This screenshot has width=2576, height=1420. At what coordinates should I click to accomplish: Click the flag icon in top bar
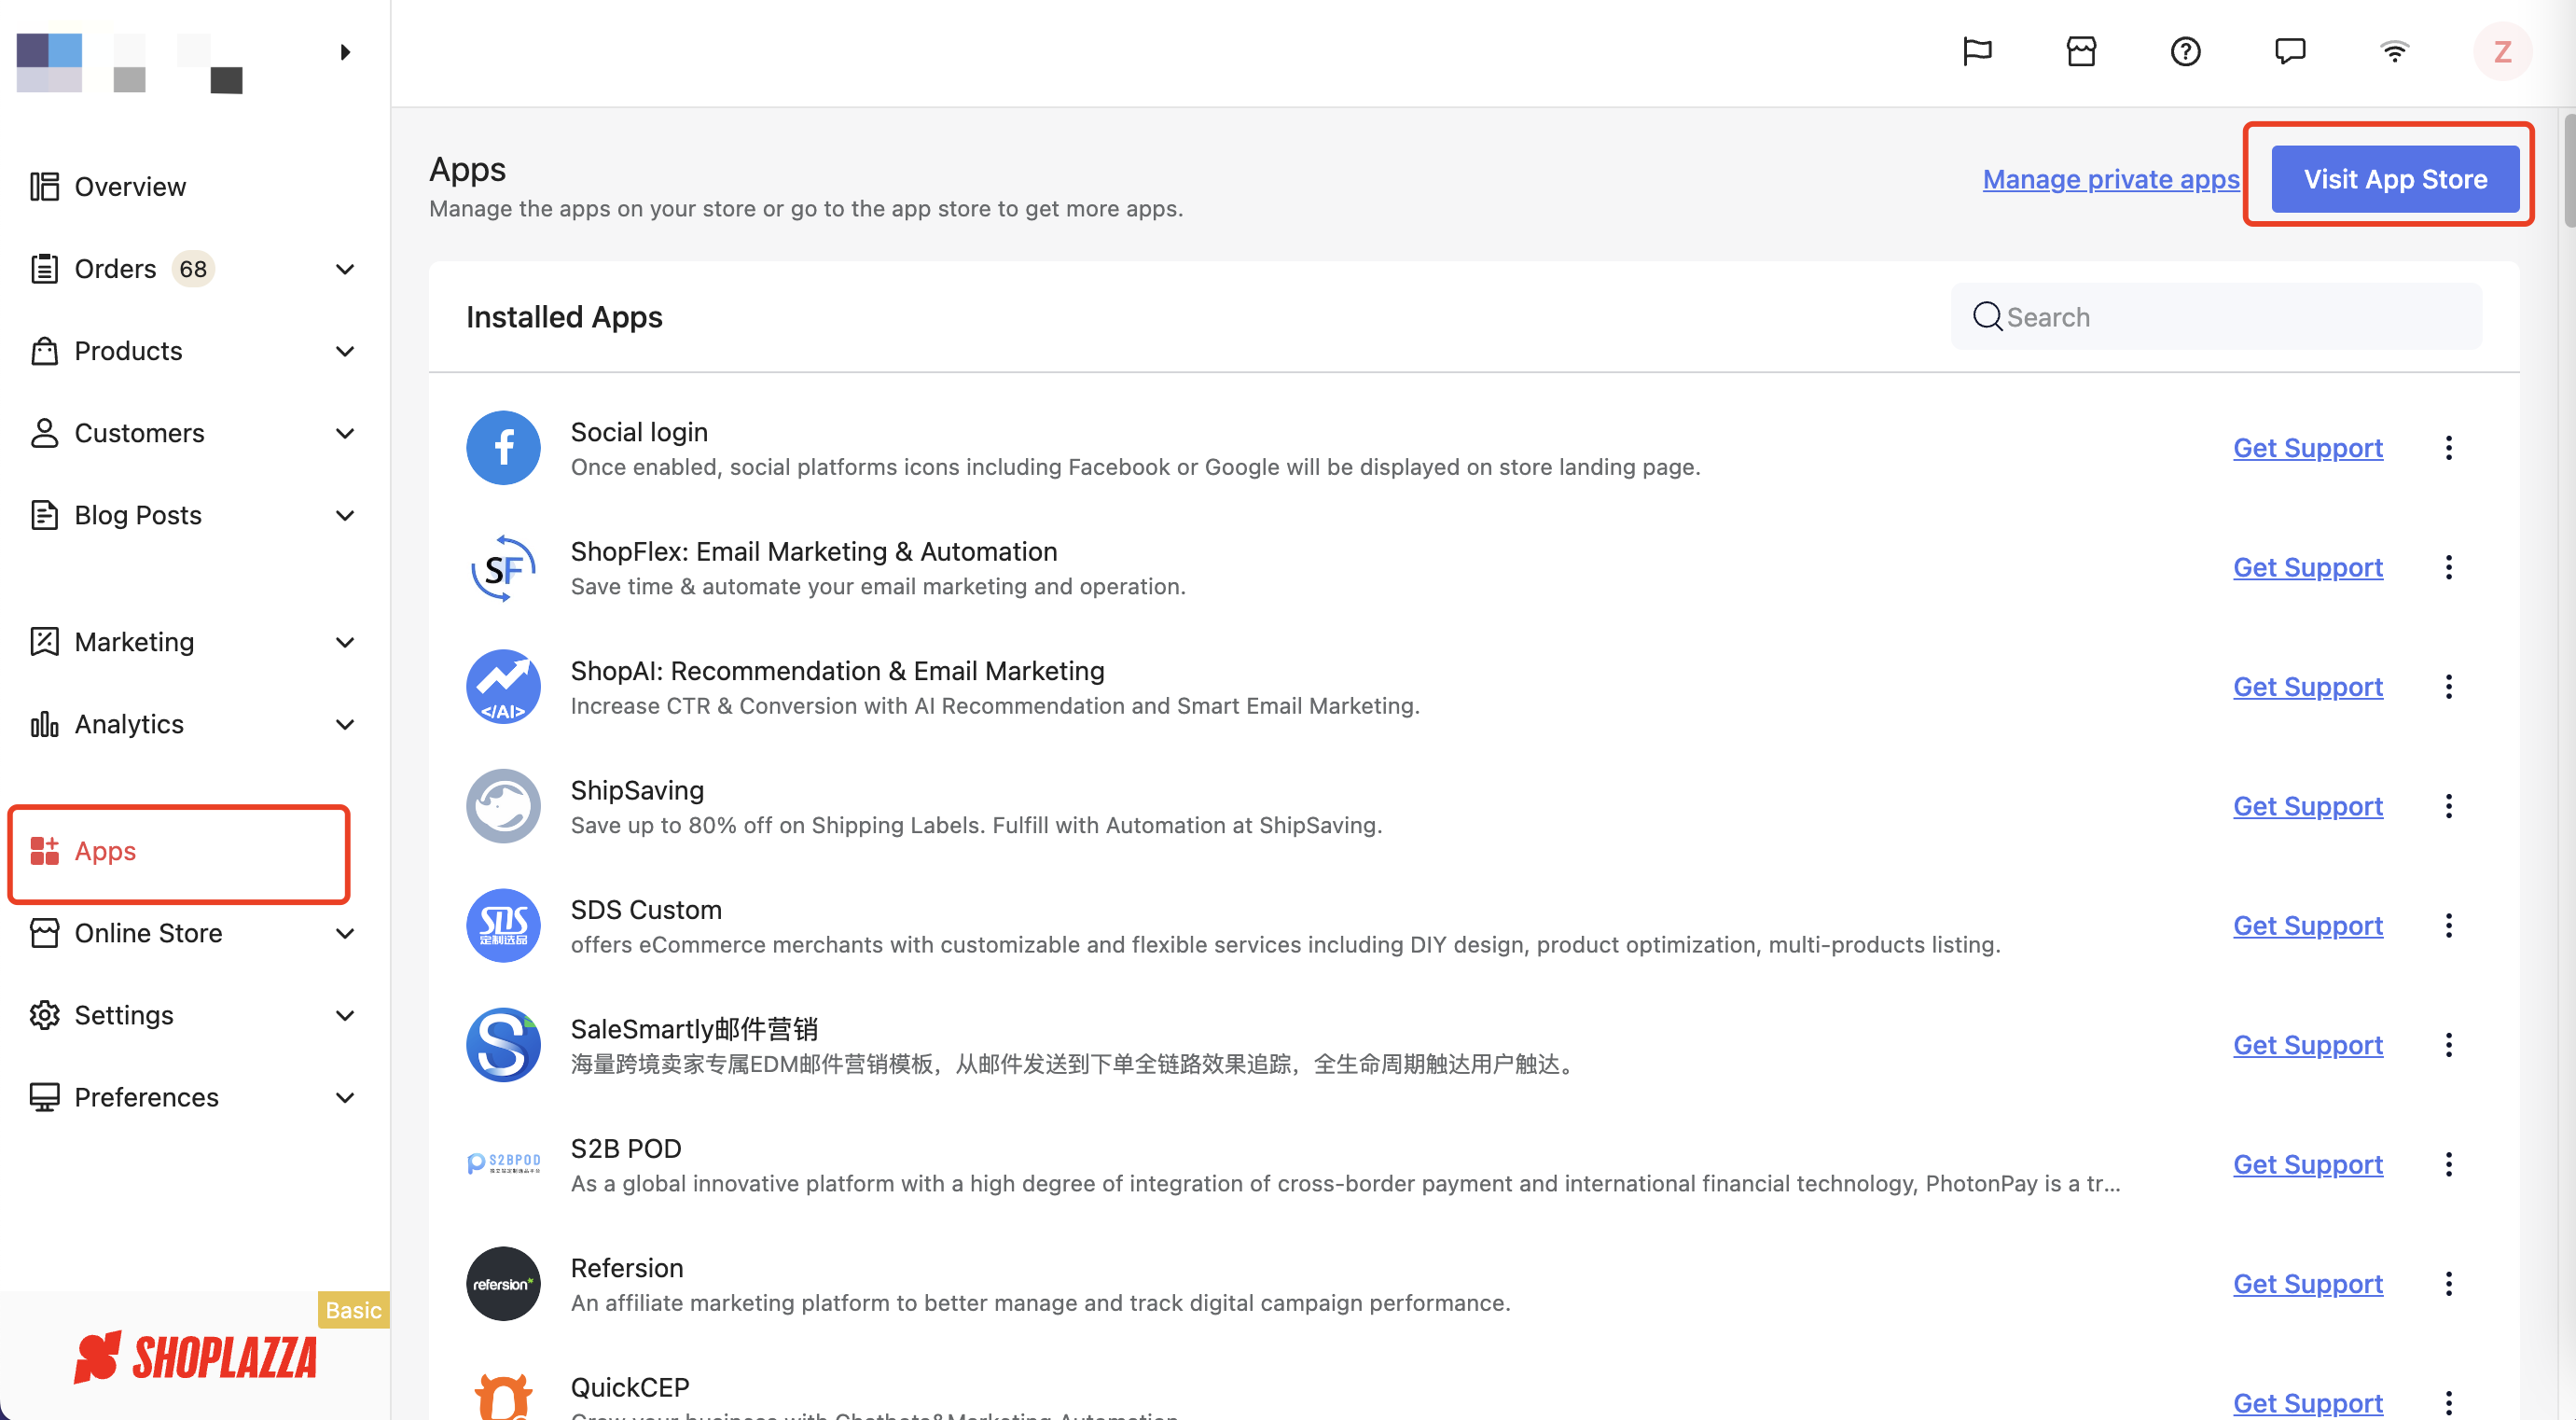(x=1977, y=51)
